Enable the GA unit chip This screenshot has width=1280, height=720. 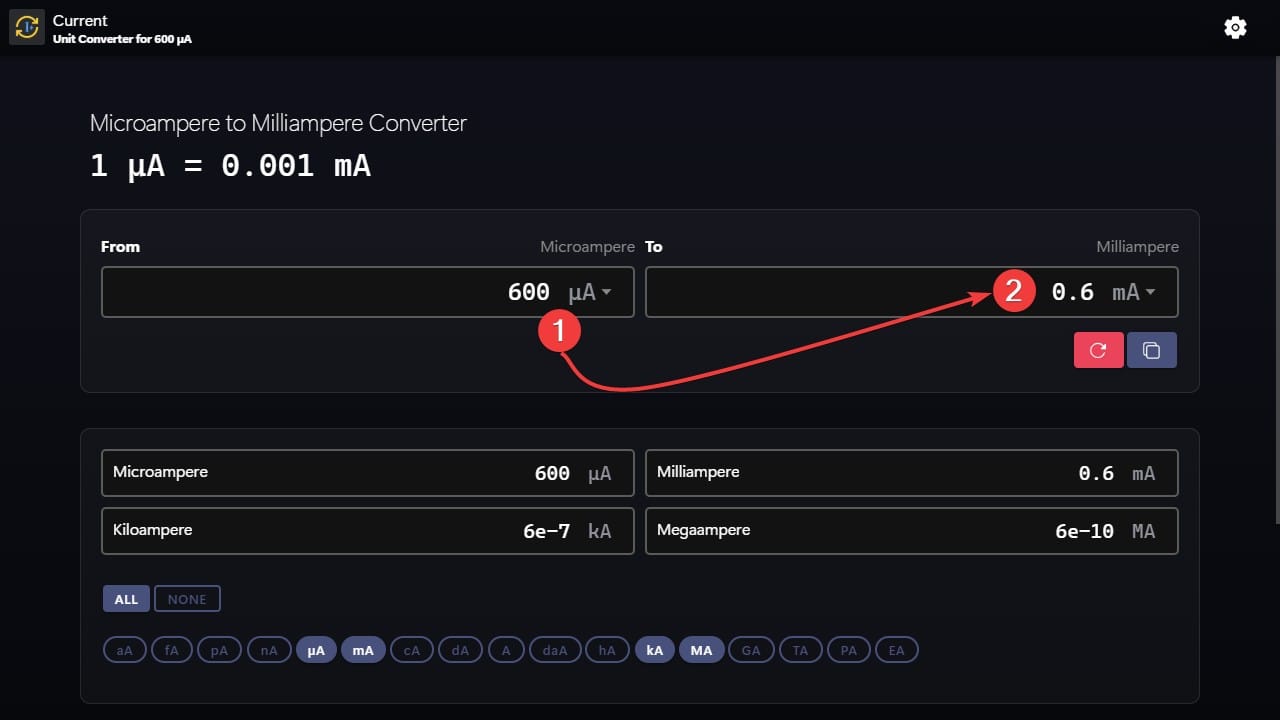(x=751, y=649)
